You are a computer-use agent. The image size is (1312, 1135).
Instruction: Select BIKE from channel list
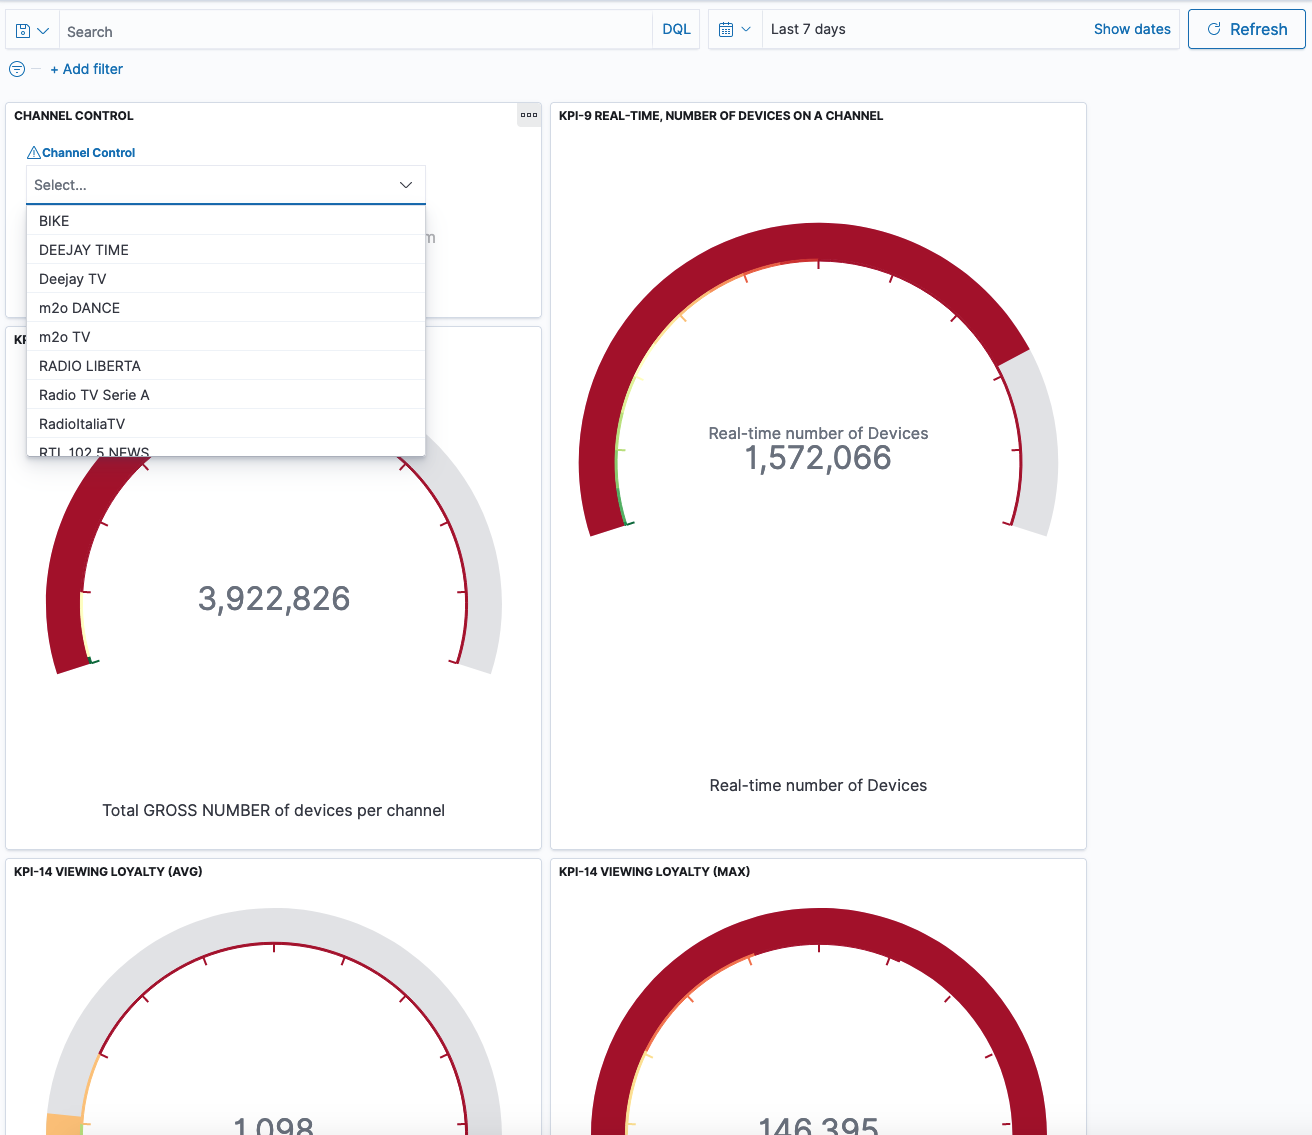(x=54, y=221)
